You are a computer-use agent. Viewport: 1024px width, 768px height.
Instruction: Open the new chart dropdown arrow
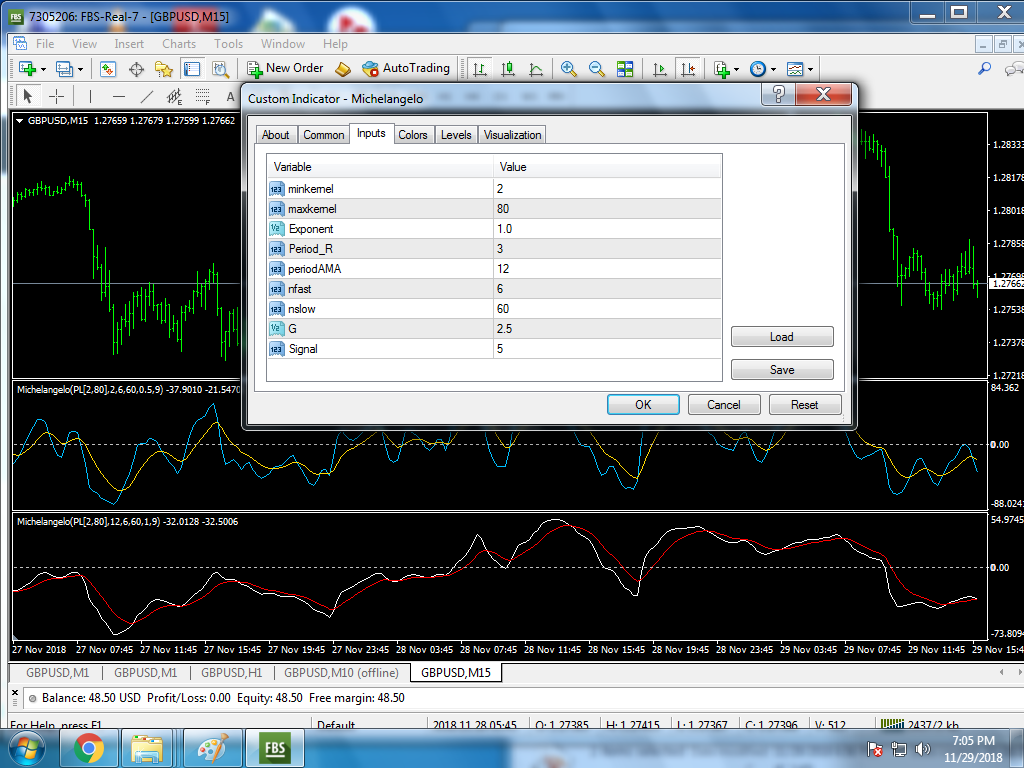[41, 69]
